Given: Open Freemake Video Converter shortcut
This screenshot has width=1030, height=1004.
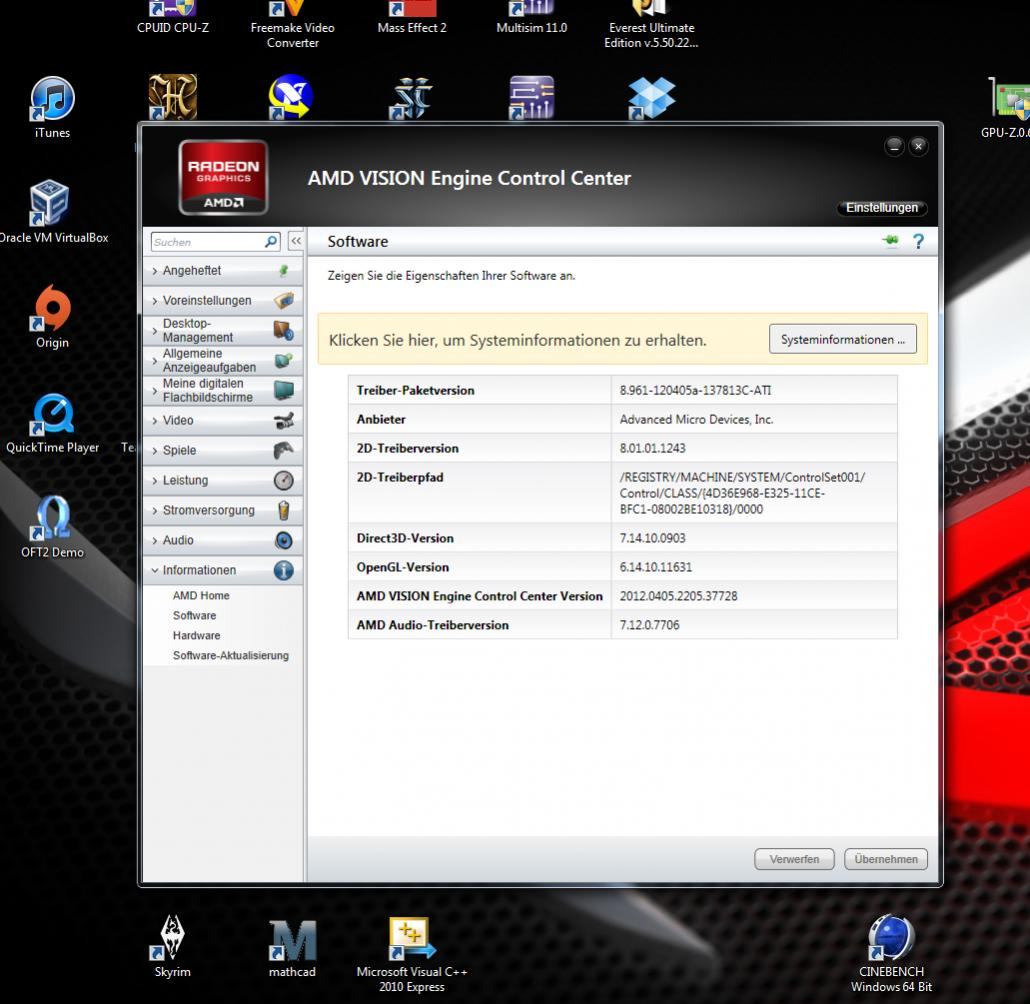Looking at the screenshot, I should click(292, 26).
